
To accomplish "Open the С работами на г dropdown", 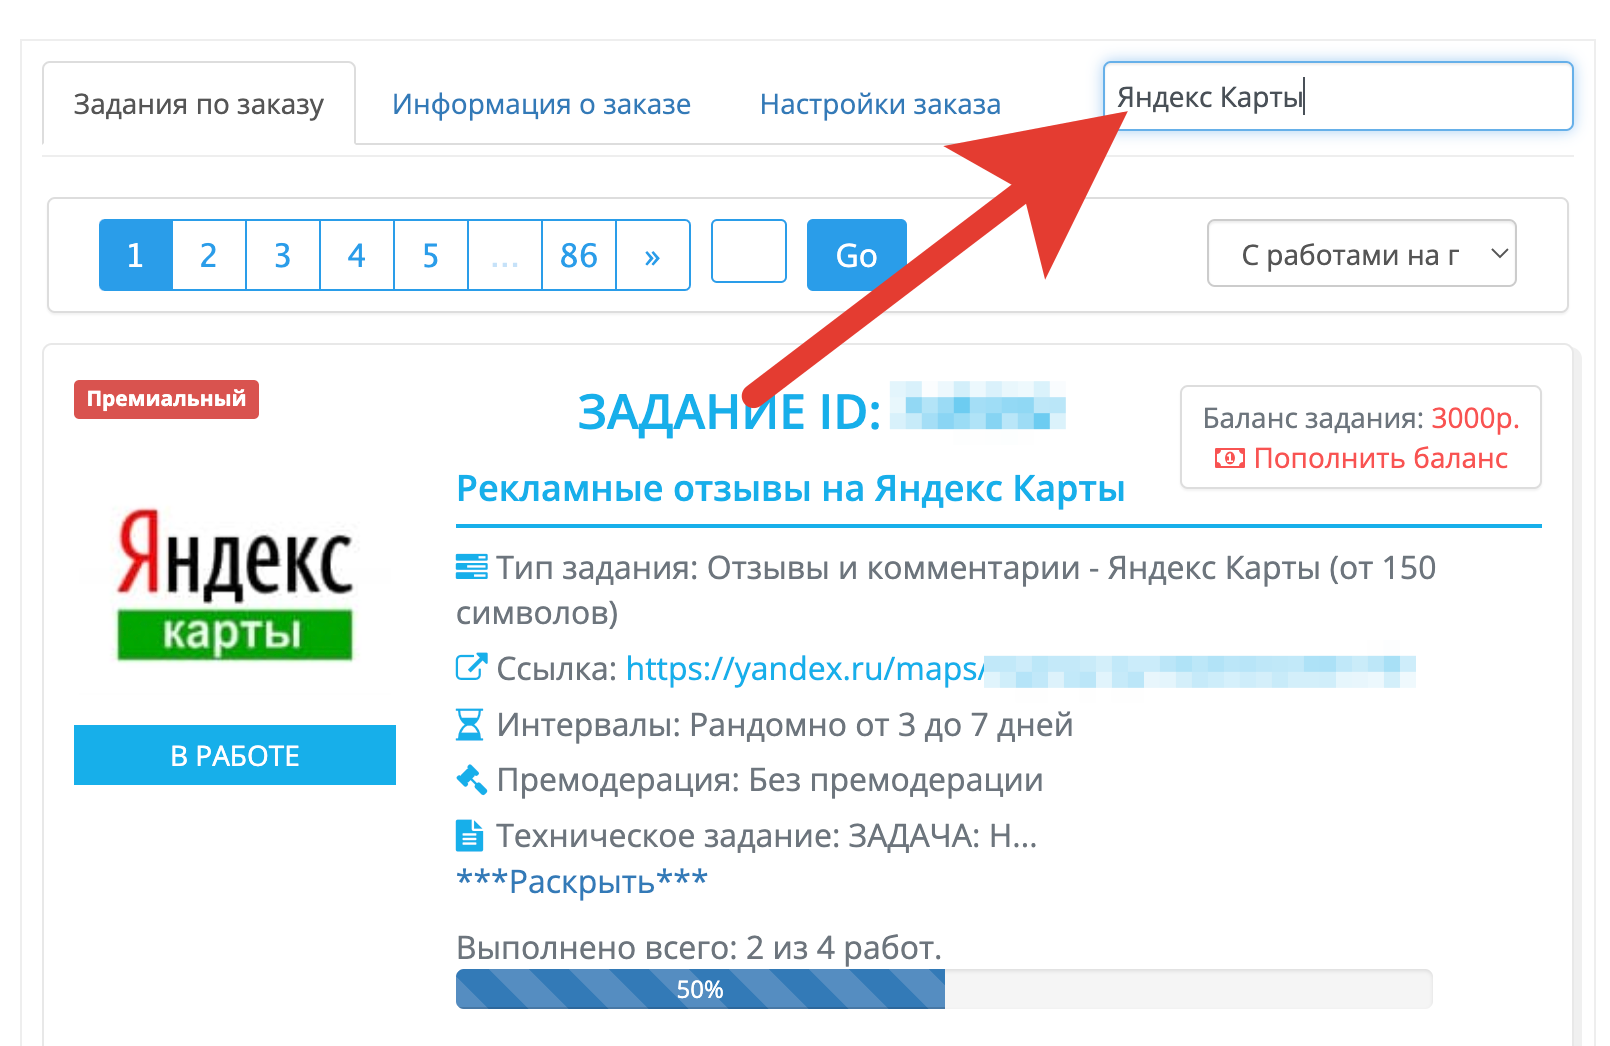I will [1362, 253].
